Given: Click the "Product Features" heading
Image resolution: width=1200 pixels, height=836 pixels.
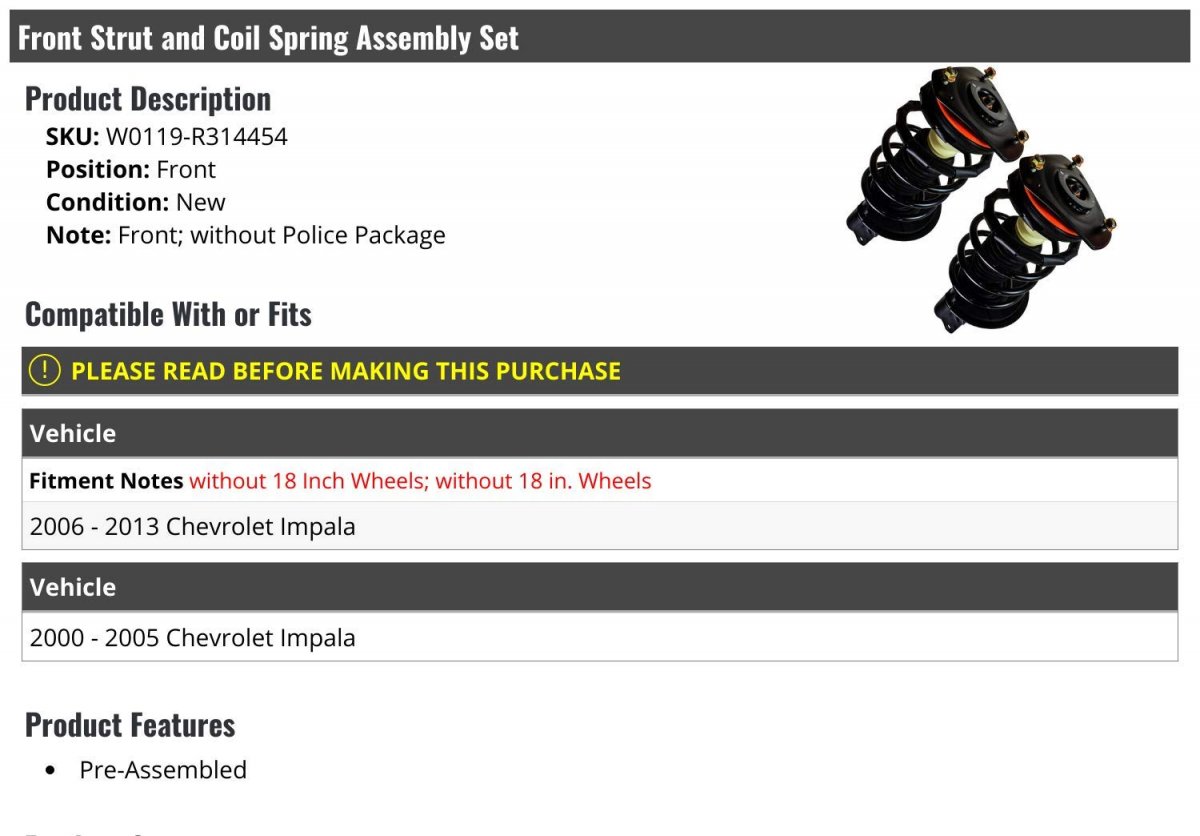Looking at the screenshot, I should click(130, 725).
